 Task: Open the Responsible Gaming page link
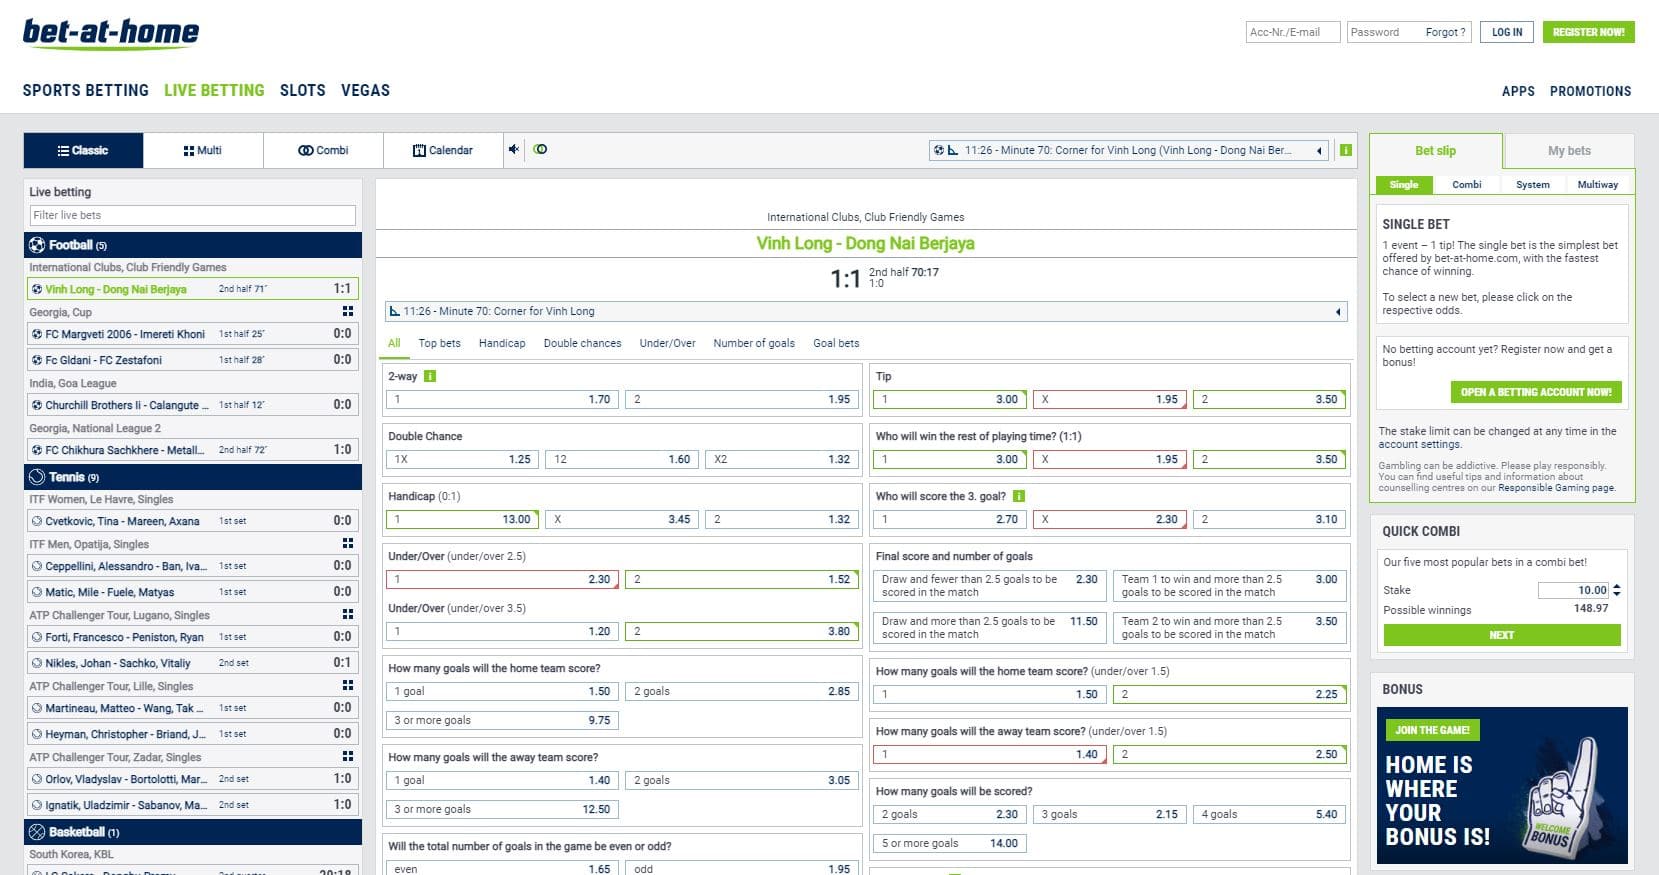tap(1556, 488)
